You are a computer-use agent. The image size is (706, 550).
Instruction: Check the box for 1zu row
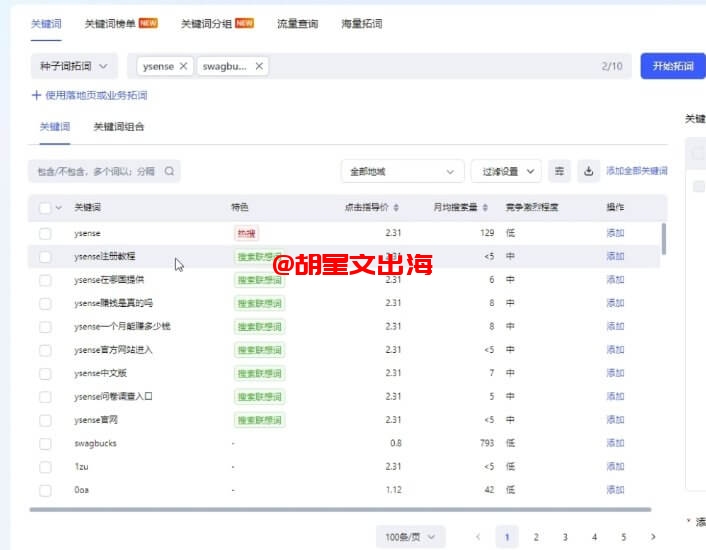[45, 467]
